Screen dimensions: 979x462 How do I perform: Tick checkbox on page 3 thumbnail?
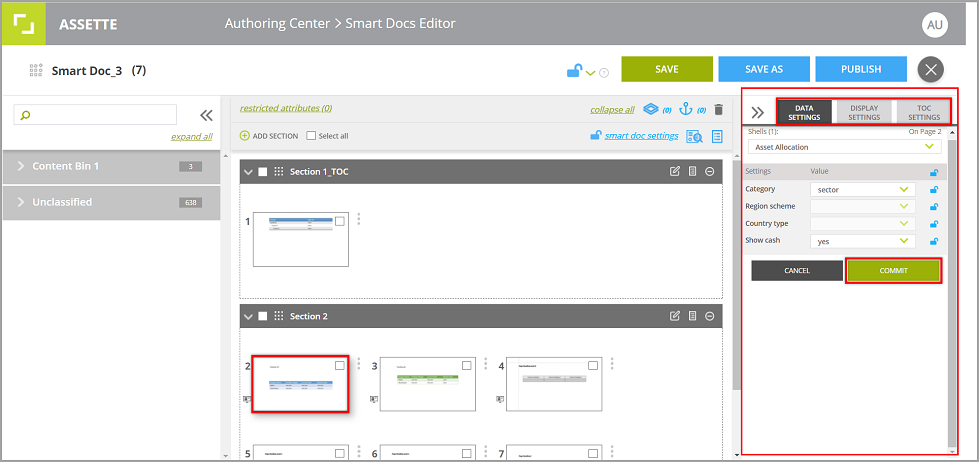[467, 365]
